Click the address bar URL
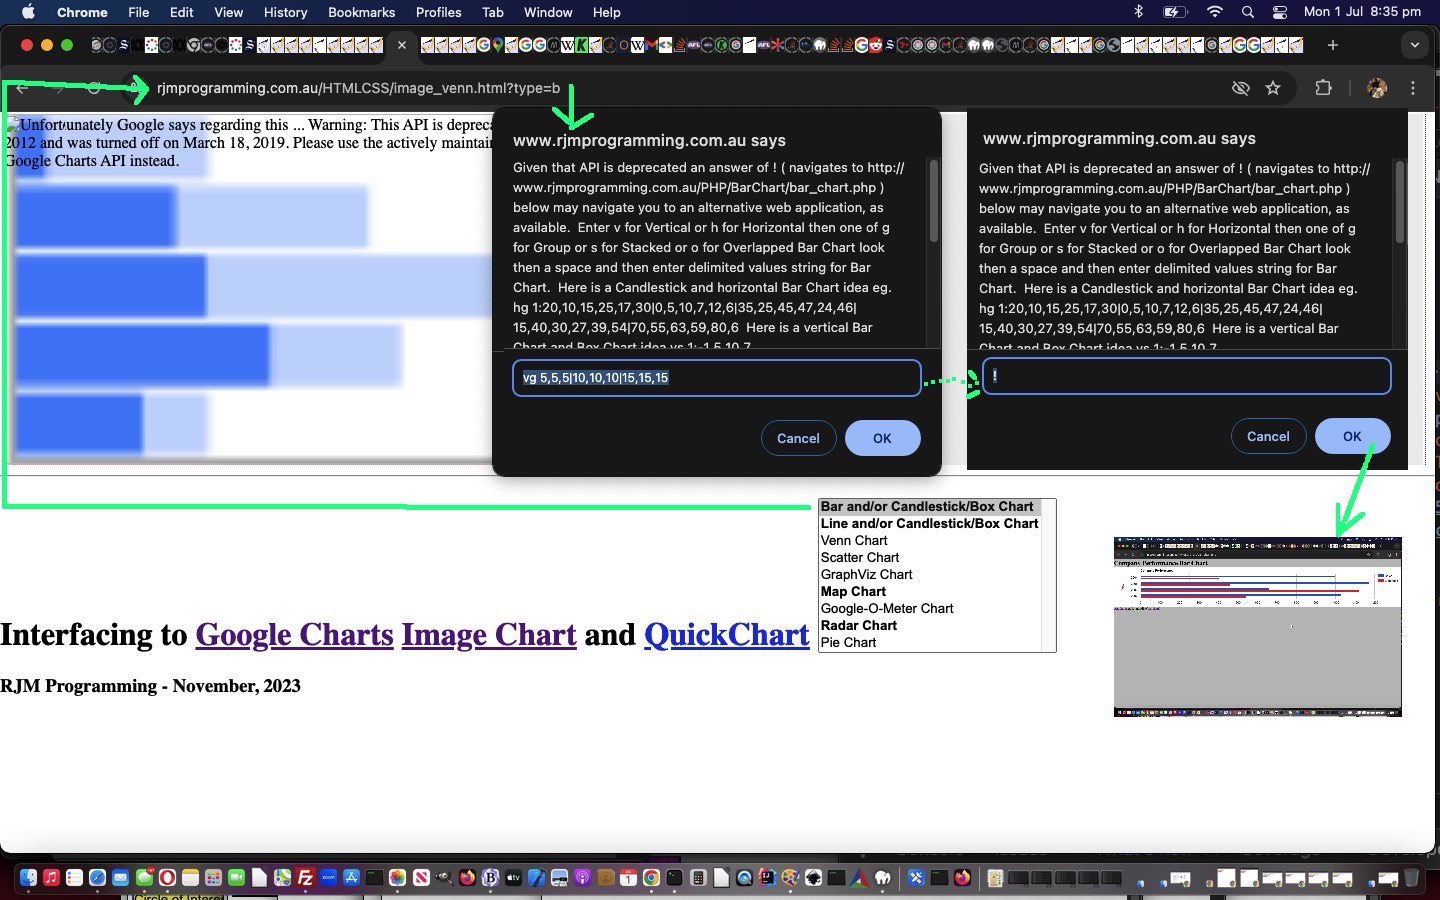The height and width of the screenshot is (900, 1440). [x=358, y=88]
